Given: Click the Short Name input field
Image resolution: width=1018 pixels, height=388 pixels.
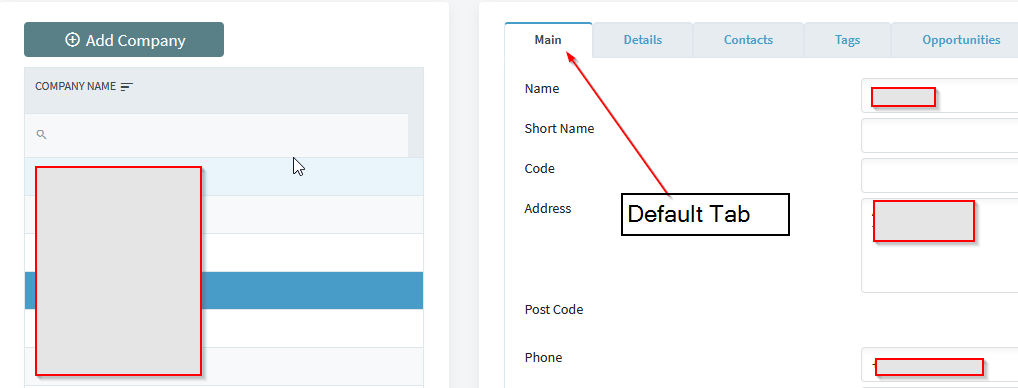Looking at the screenshot, I should tap(939, 136).
